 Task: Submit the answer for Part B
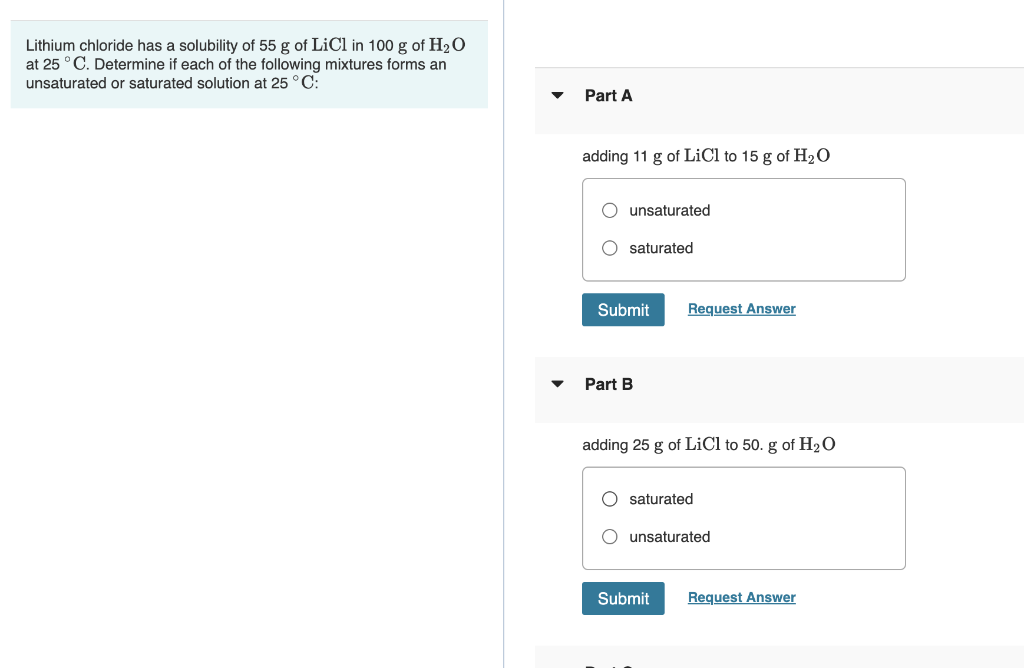tap(622, 598)
